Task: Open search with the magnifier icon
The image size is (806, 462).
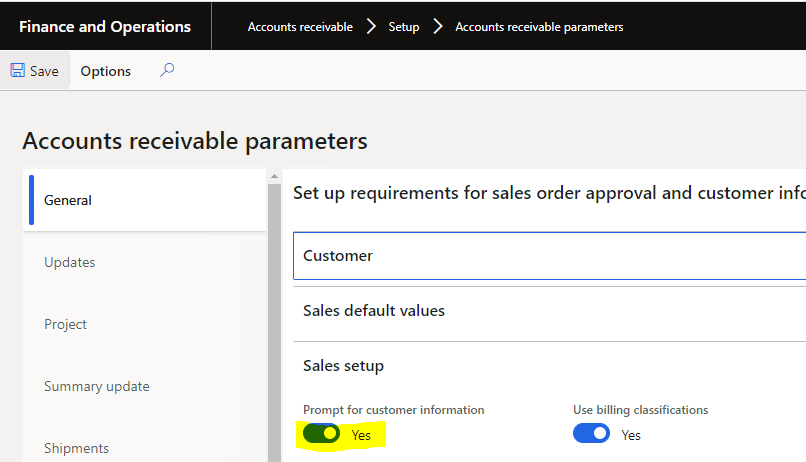Action: coord(167,70)
